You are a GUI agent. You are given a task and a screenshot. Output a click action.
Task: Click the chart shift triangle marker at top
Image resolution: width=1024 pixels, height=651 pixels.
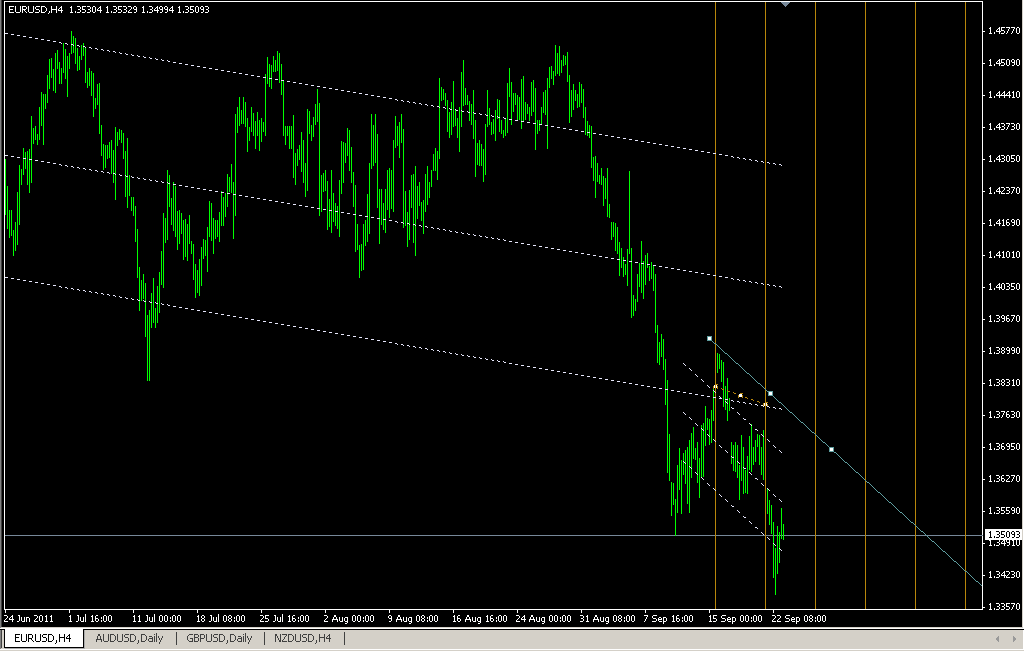click(x=786, y=4)
